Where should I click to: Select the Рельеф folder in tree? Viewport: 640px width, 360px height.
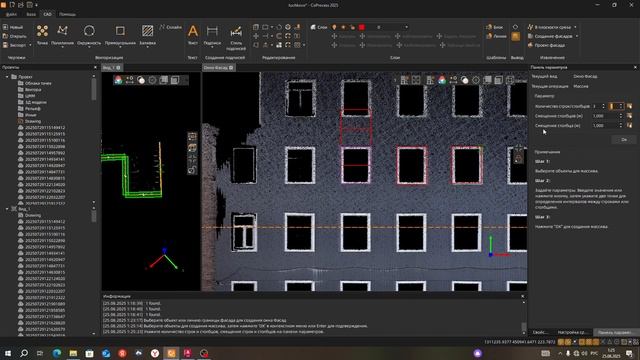[32, 109]
